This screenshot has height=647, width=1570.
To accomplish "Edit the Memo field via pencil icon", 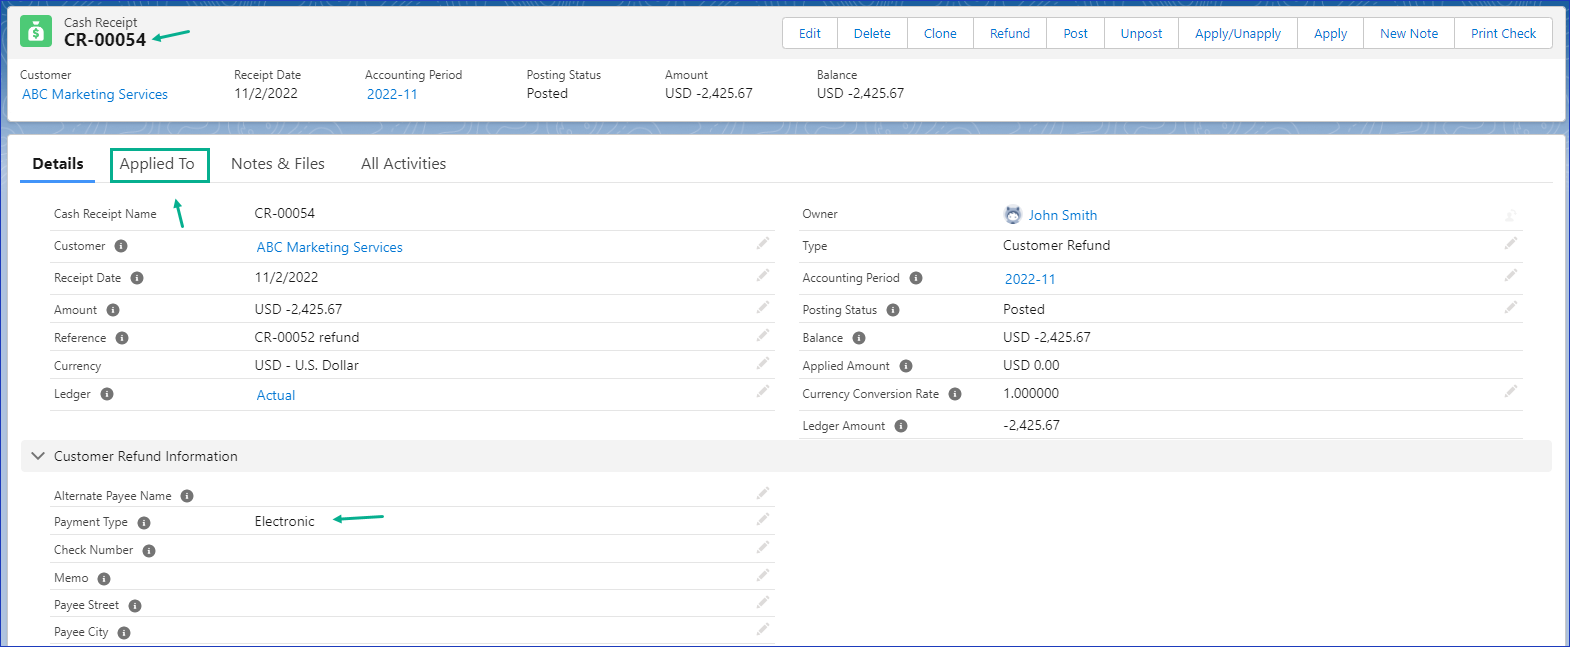I will click(763, 575).
